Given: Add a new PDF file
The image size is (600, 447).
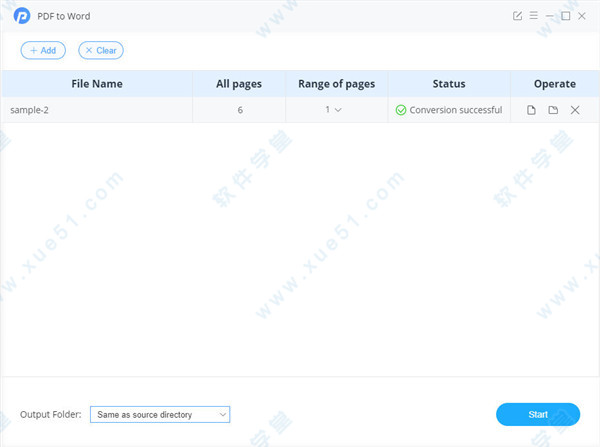Looking at the screenshot, I should (43, 50).
